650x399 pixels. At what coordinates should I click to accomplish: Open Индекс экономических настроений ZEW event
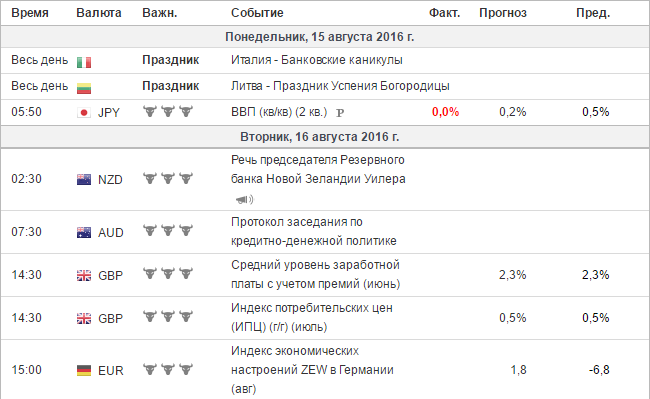click(312, 370)
